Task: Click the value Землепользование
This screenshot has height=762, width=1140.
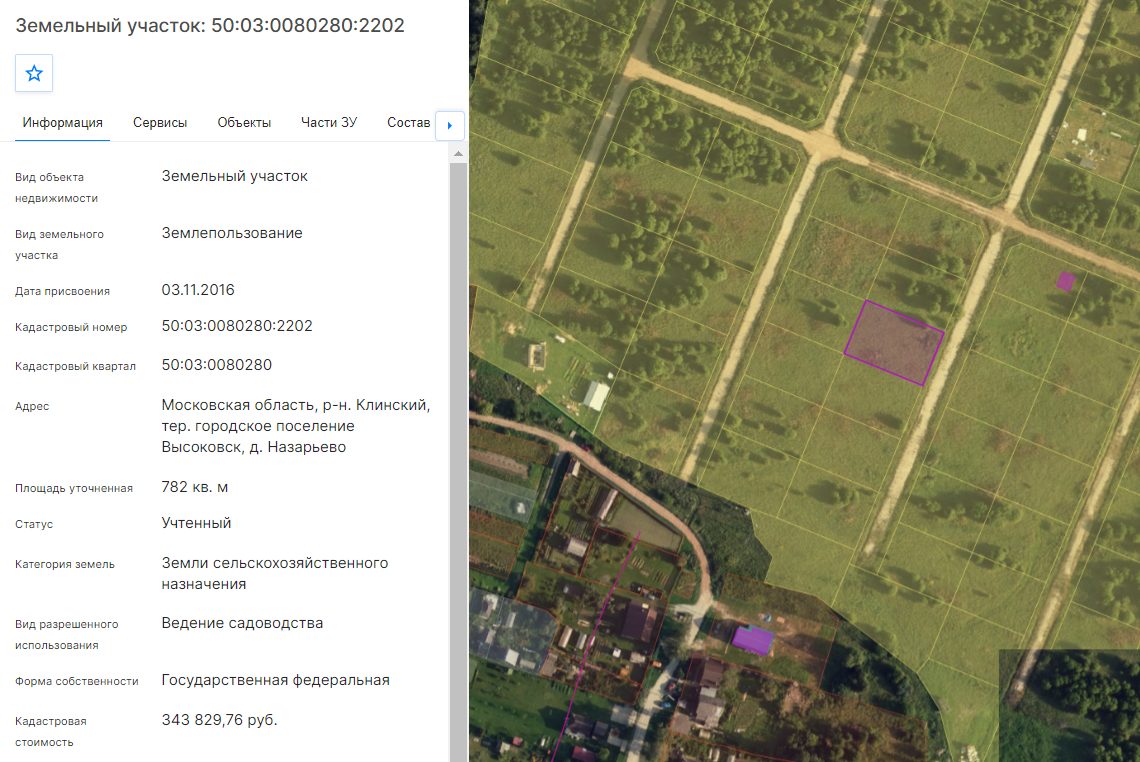Action: coord(232,233)
